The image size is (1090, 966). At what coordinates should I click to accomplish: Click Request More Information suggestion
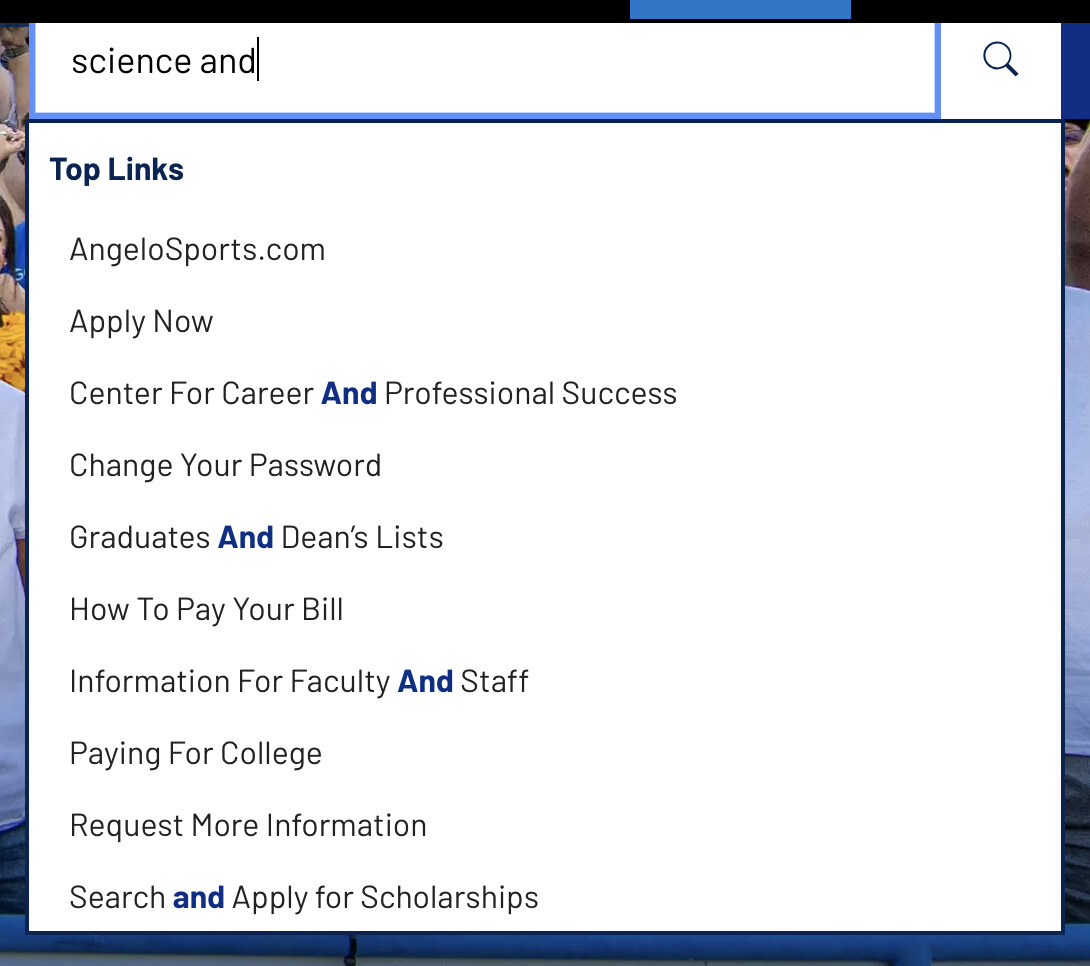[x=248, y=825]
